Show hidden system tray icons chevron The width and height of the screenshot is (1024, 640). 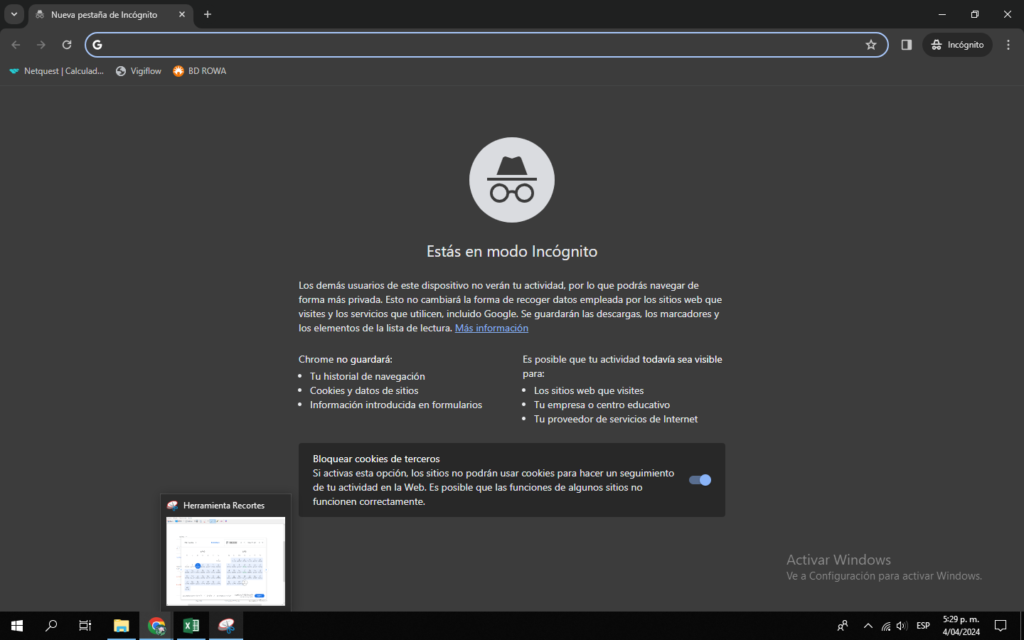867,626
